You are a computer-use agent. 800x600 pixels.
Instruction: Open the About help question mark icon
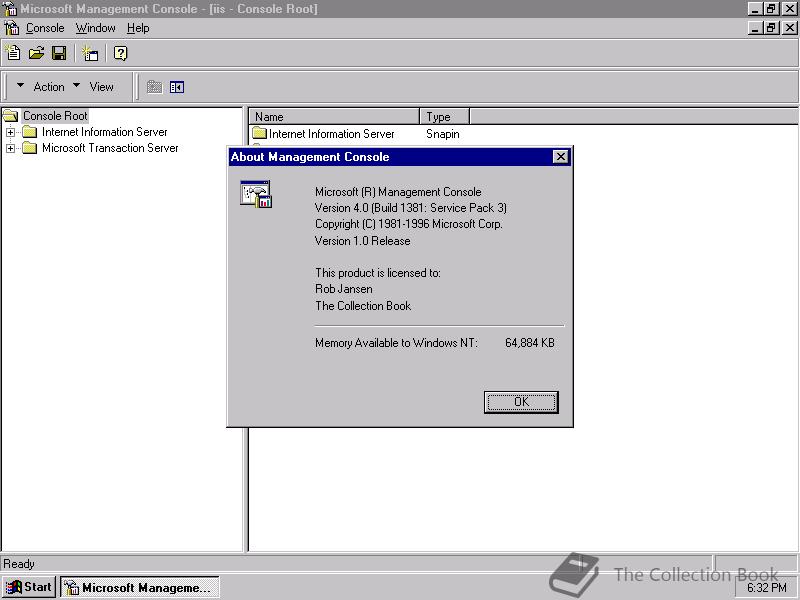coord(120,53)
